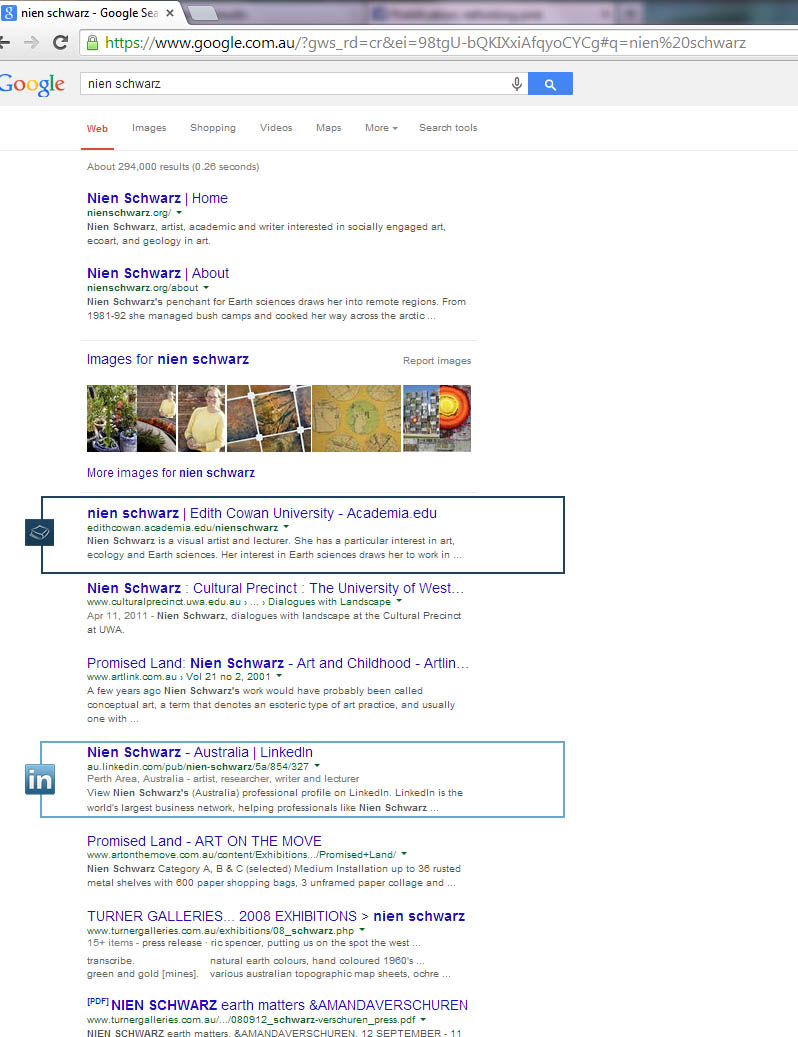The height and width of the screenshot is (1037, 798).
Task: Open dropdown arrow next to edithcowan.academia.edu URL
Action: (x=286, y=527)
